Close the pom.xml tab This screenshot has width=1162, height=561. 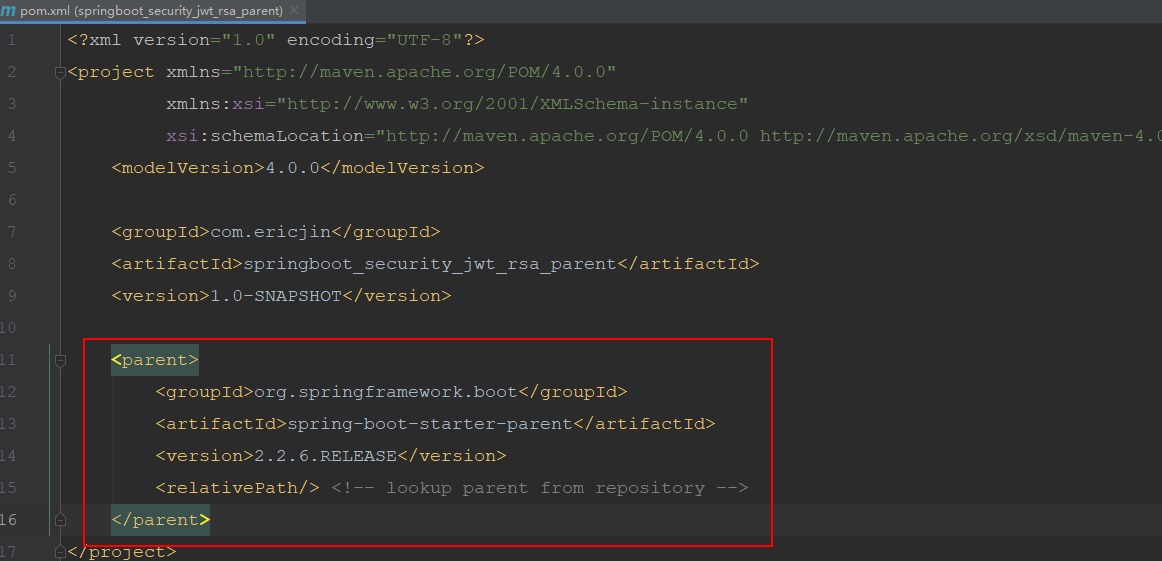click(294, 11)
